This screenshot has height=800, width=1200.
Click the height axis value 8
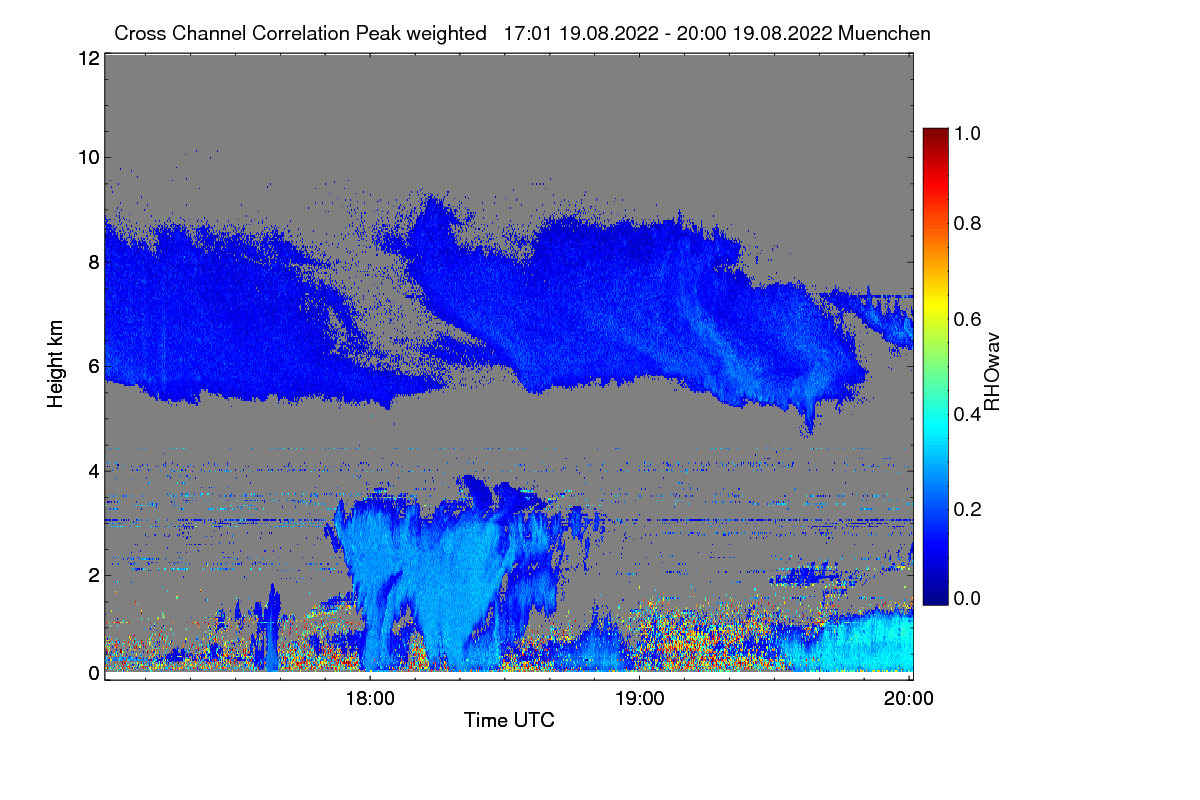click(x=94, y=262)
